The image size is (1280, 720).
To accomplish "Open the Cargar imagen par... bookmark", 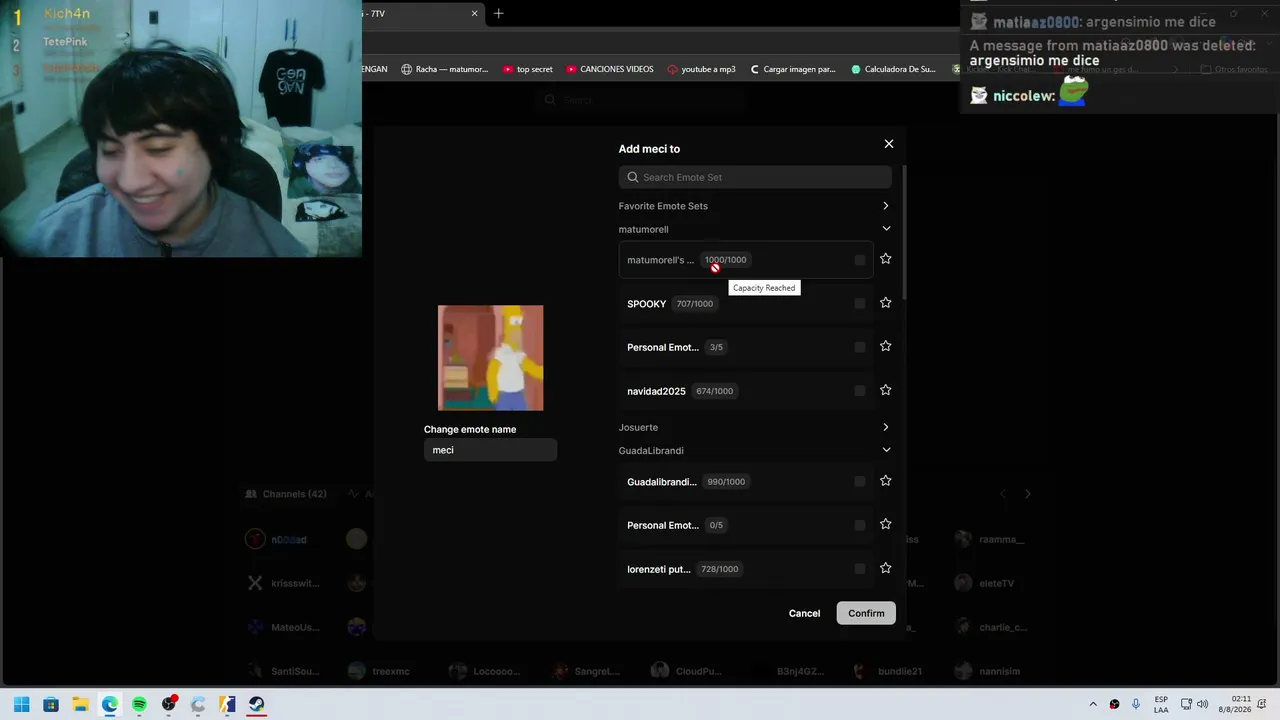I will (x=792, y=69).
